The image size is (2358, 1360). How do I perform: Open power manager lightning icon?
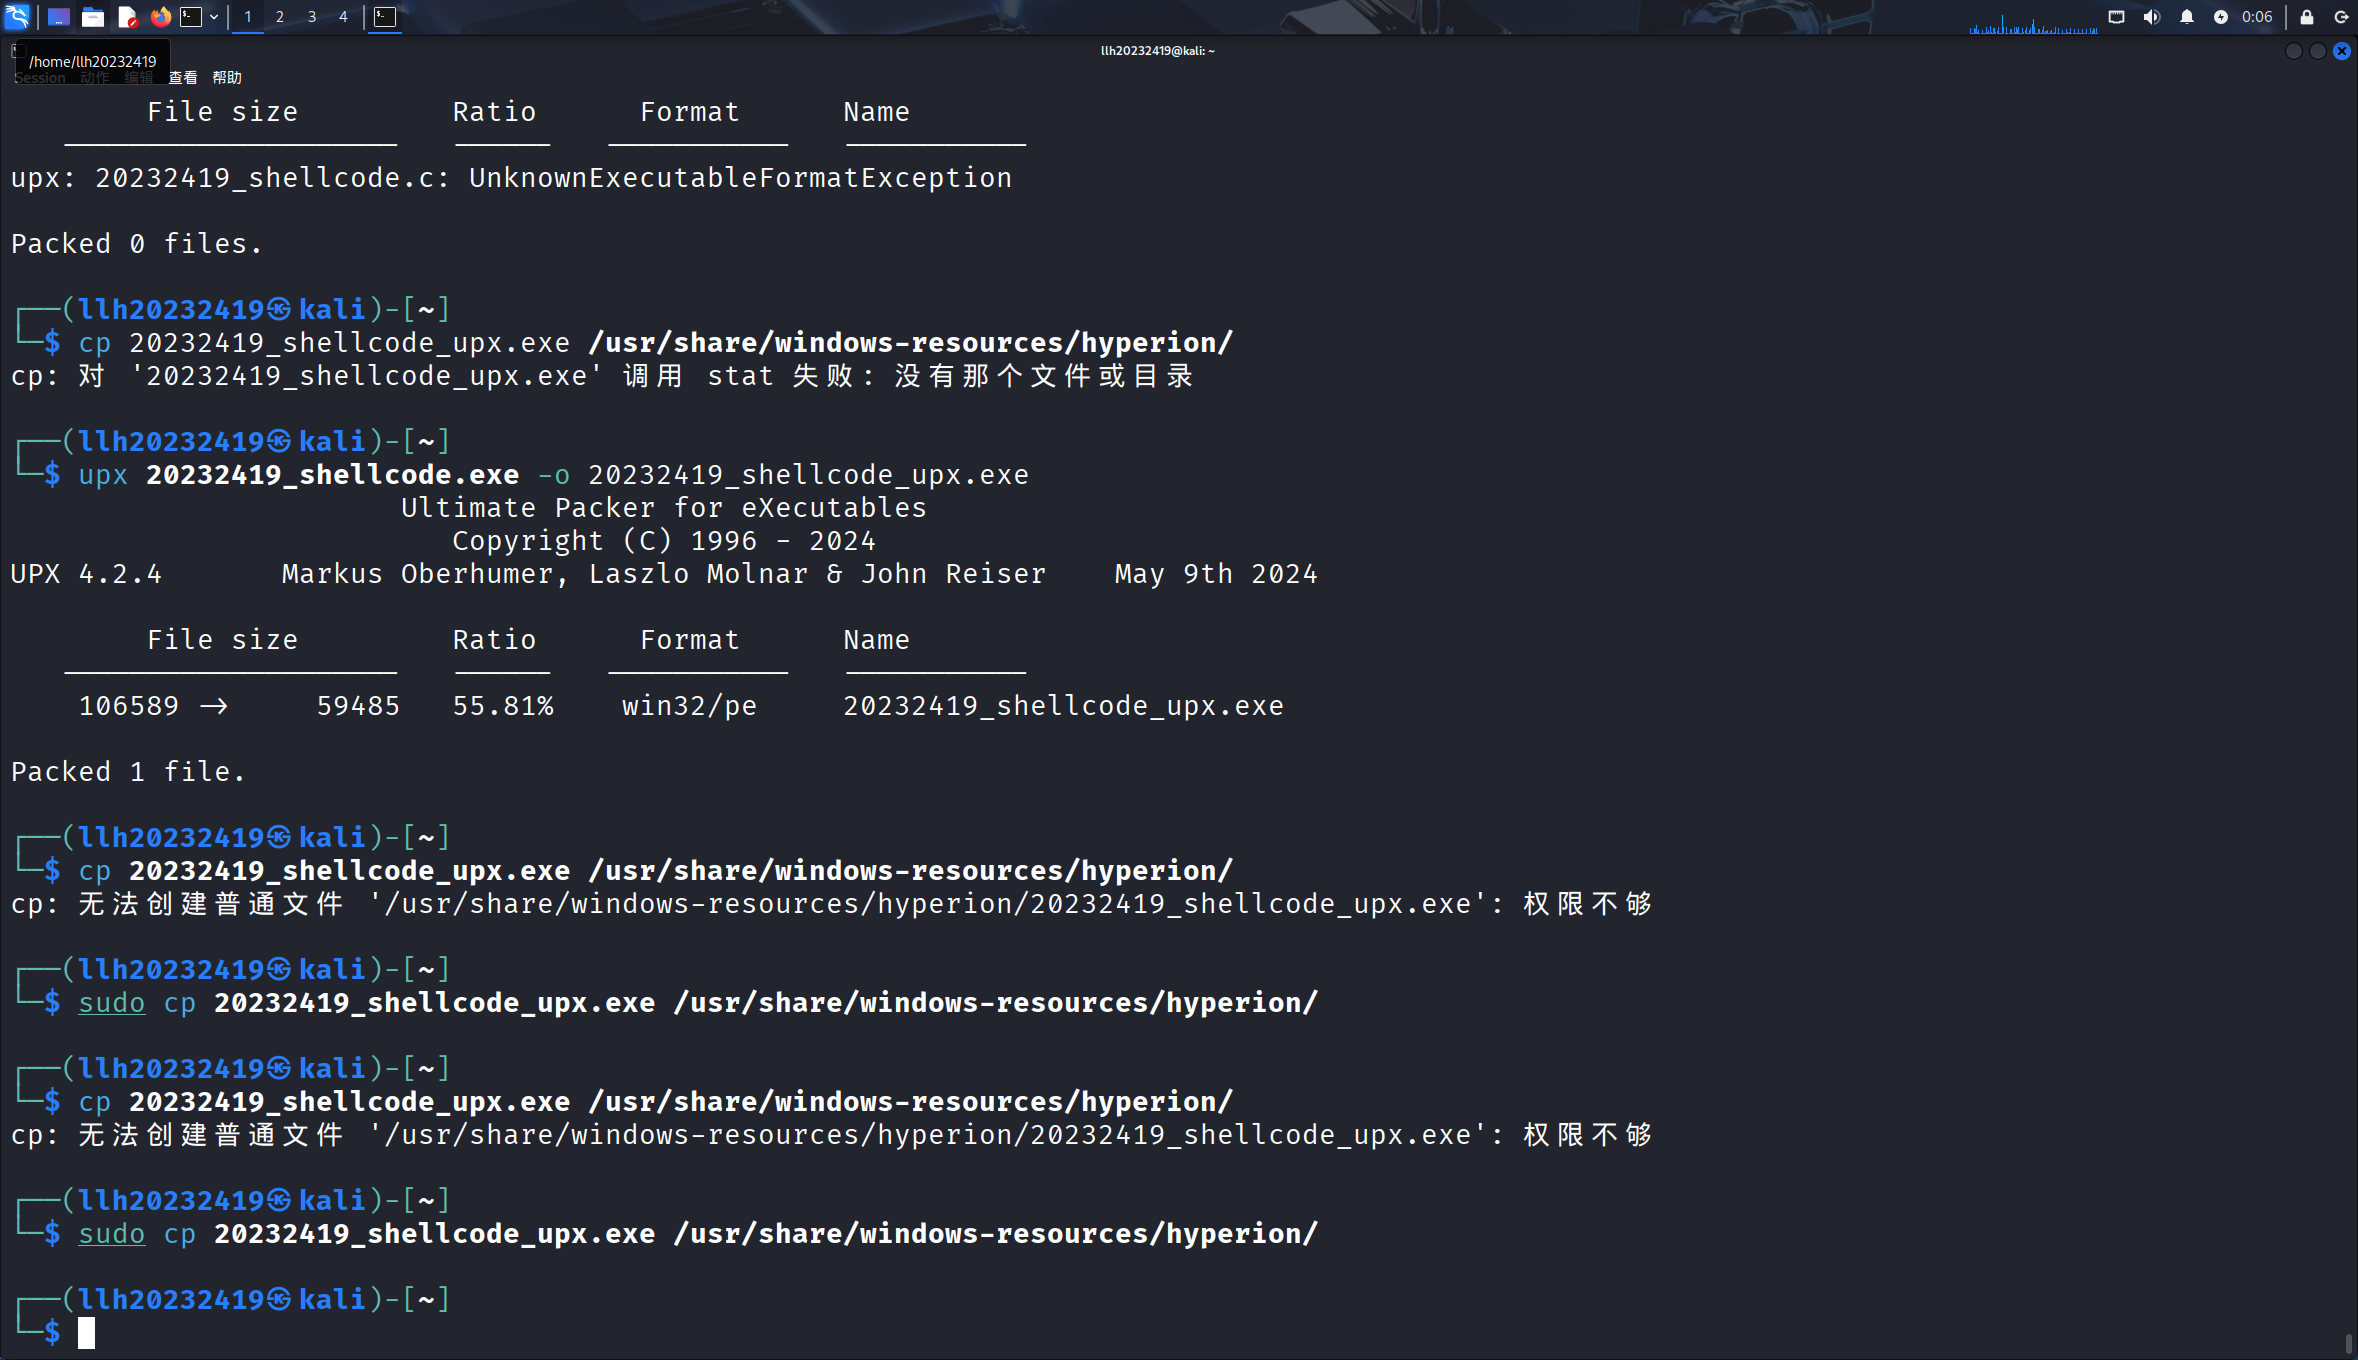(2221, 17)
